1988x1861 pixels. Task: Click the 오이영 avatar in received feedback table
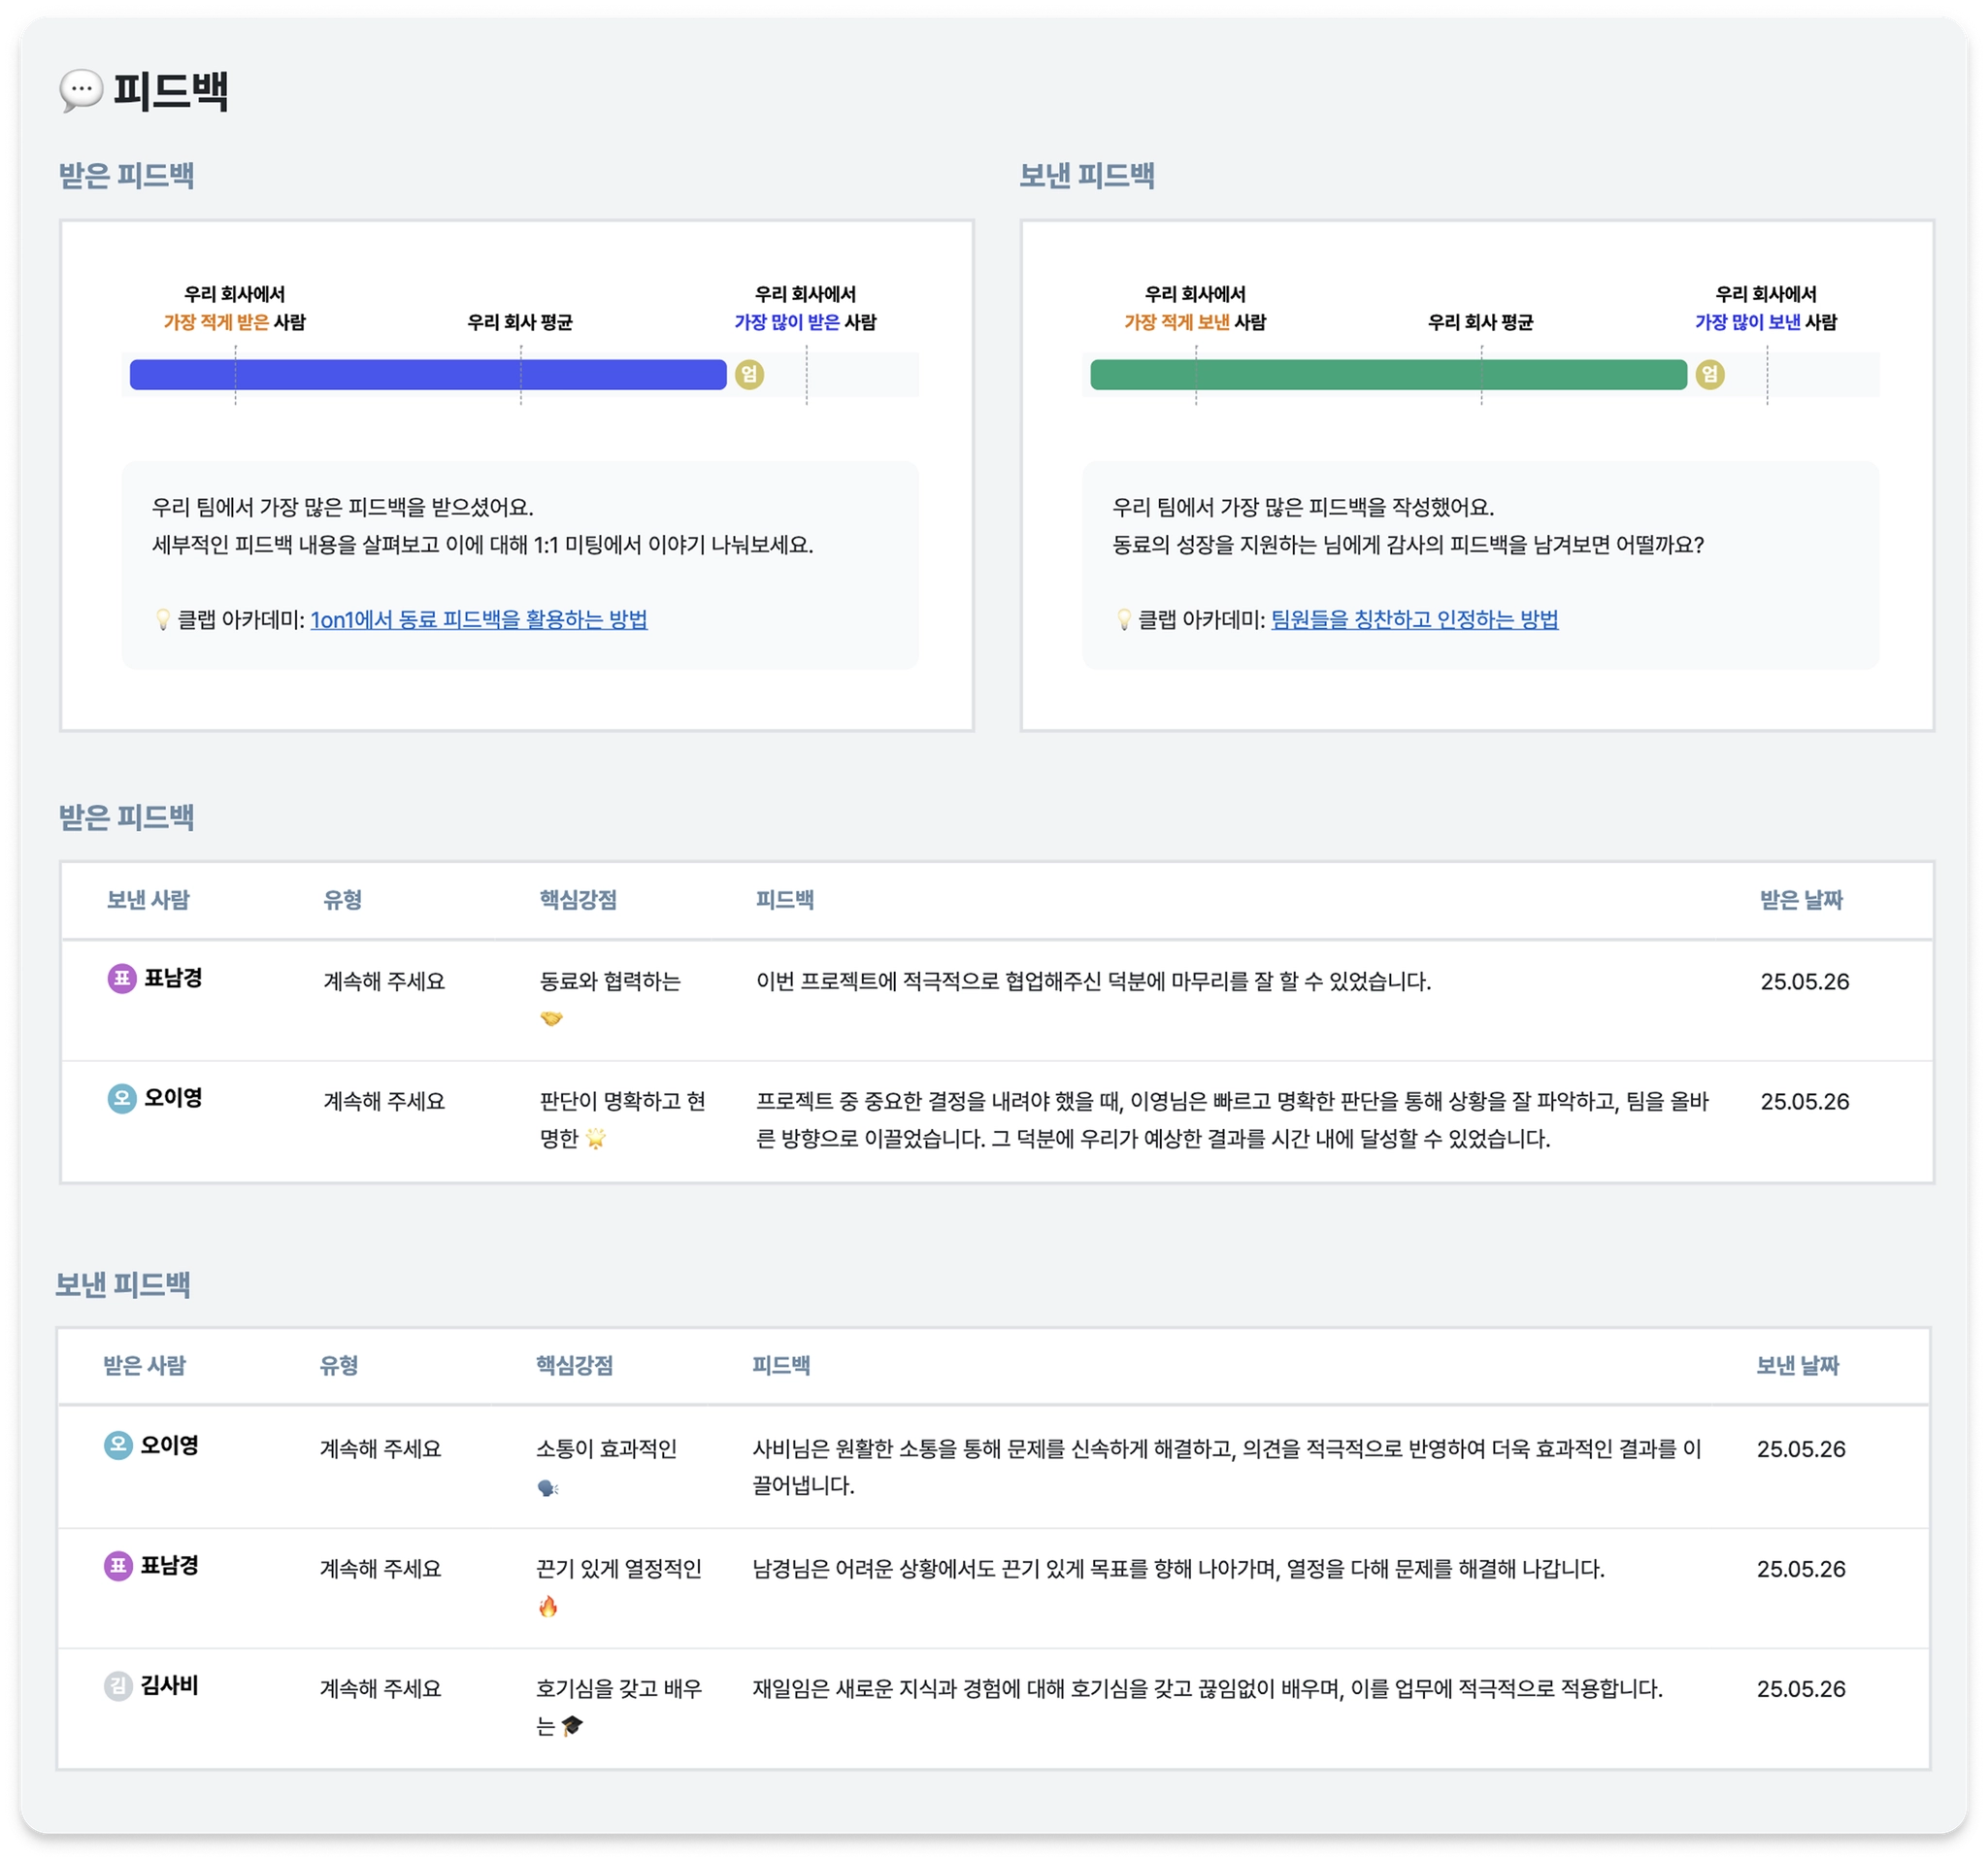(x=122, y=1098)
